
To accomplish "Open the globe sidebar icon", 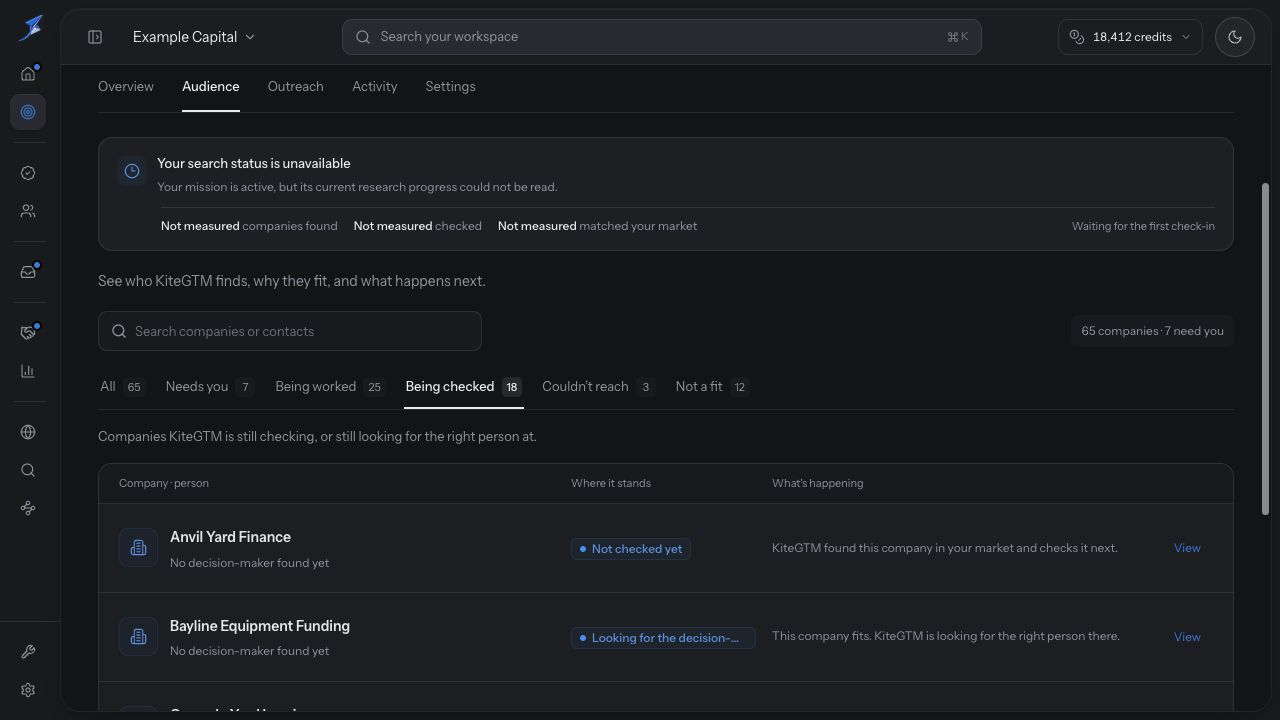I will 28,432.
